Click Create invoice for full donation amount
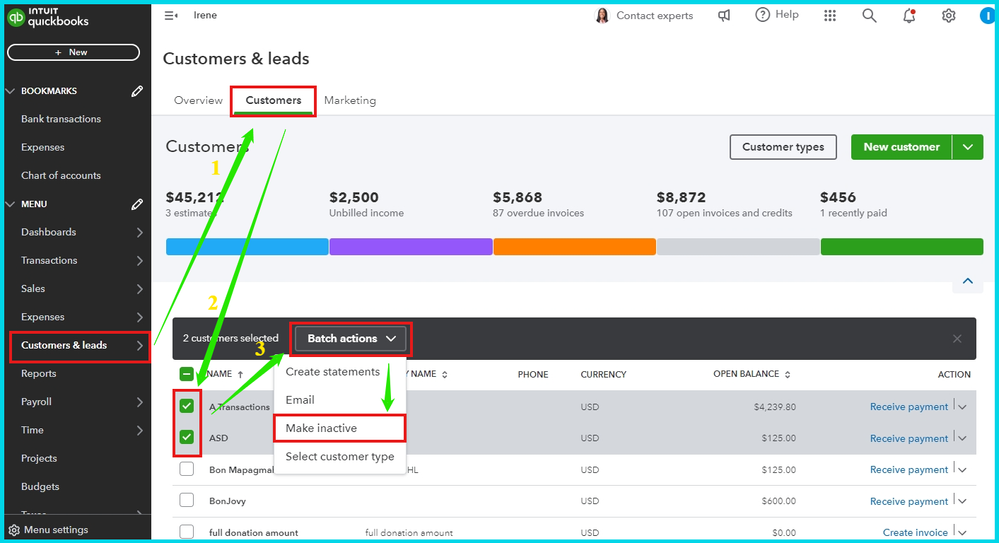 click(915, 532)
